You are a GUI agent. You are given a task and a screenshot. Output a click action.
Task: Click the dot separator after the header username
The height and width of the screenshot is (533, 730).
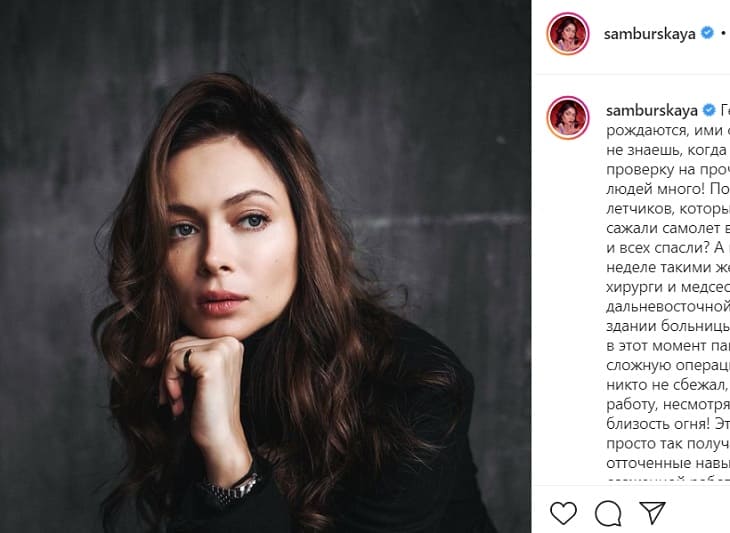722,33
